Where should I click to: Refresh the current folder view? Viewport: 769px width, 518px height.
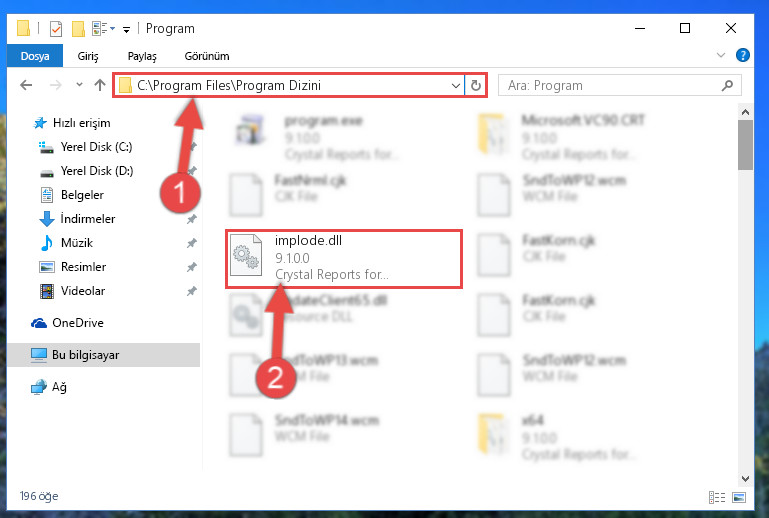click(476, 85)
